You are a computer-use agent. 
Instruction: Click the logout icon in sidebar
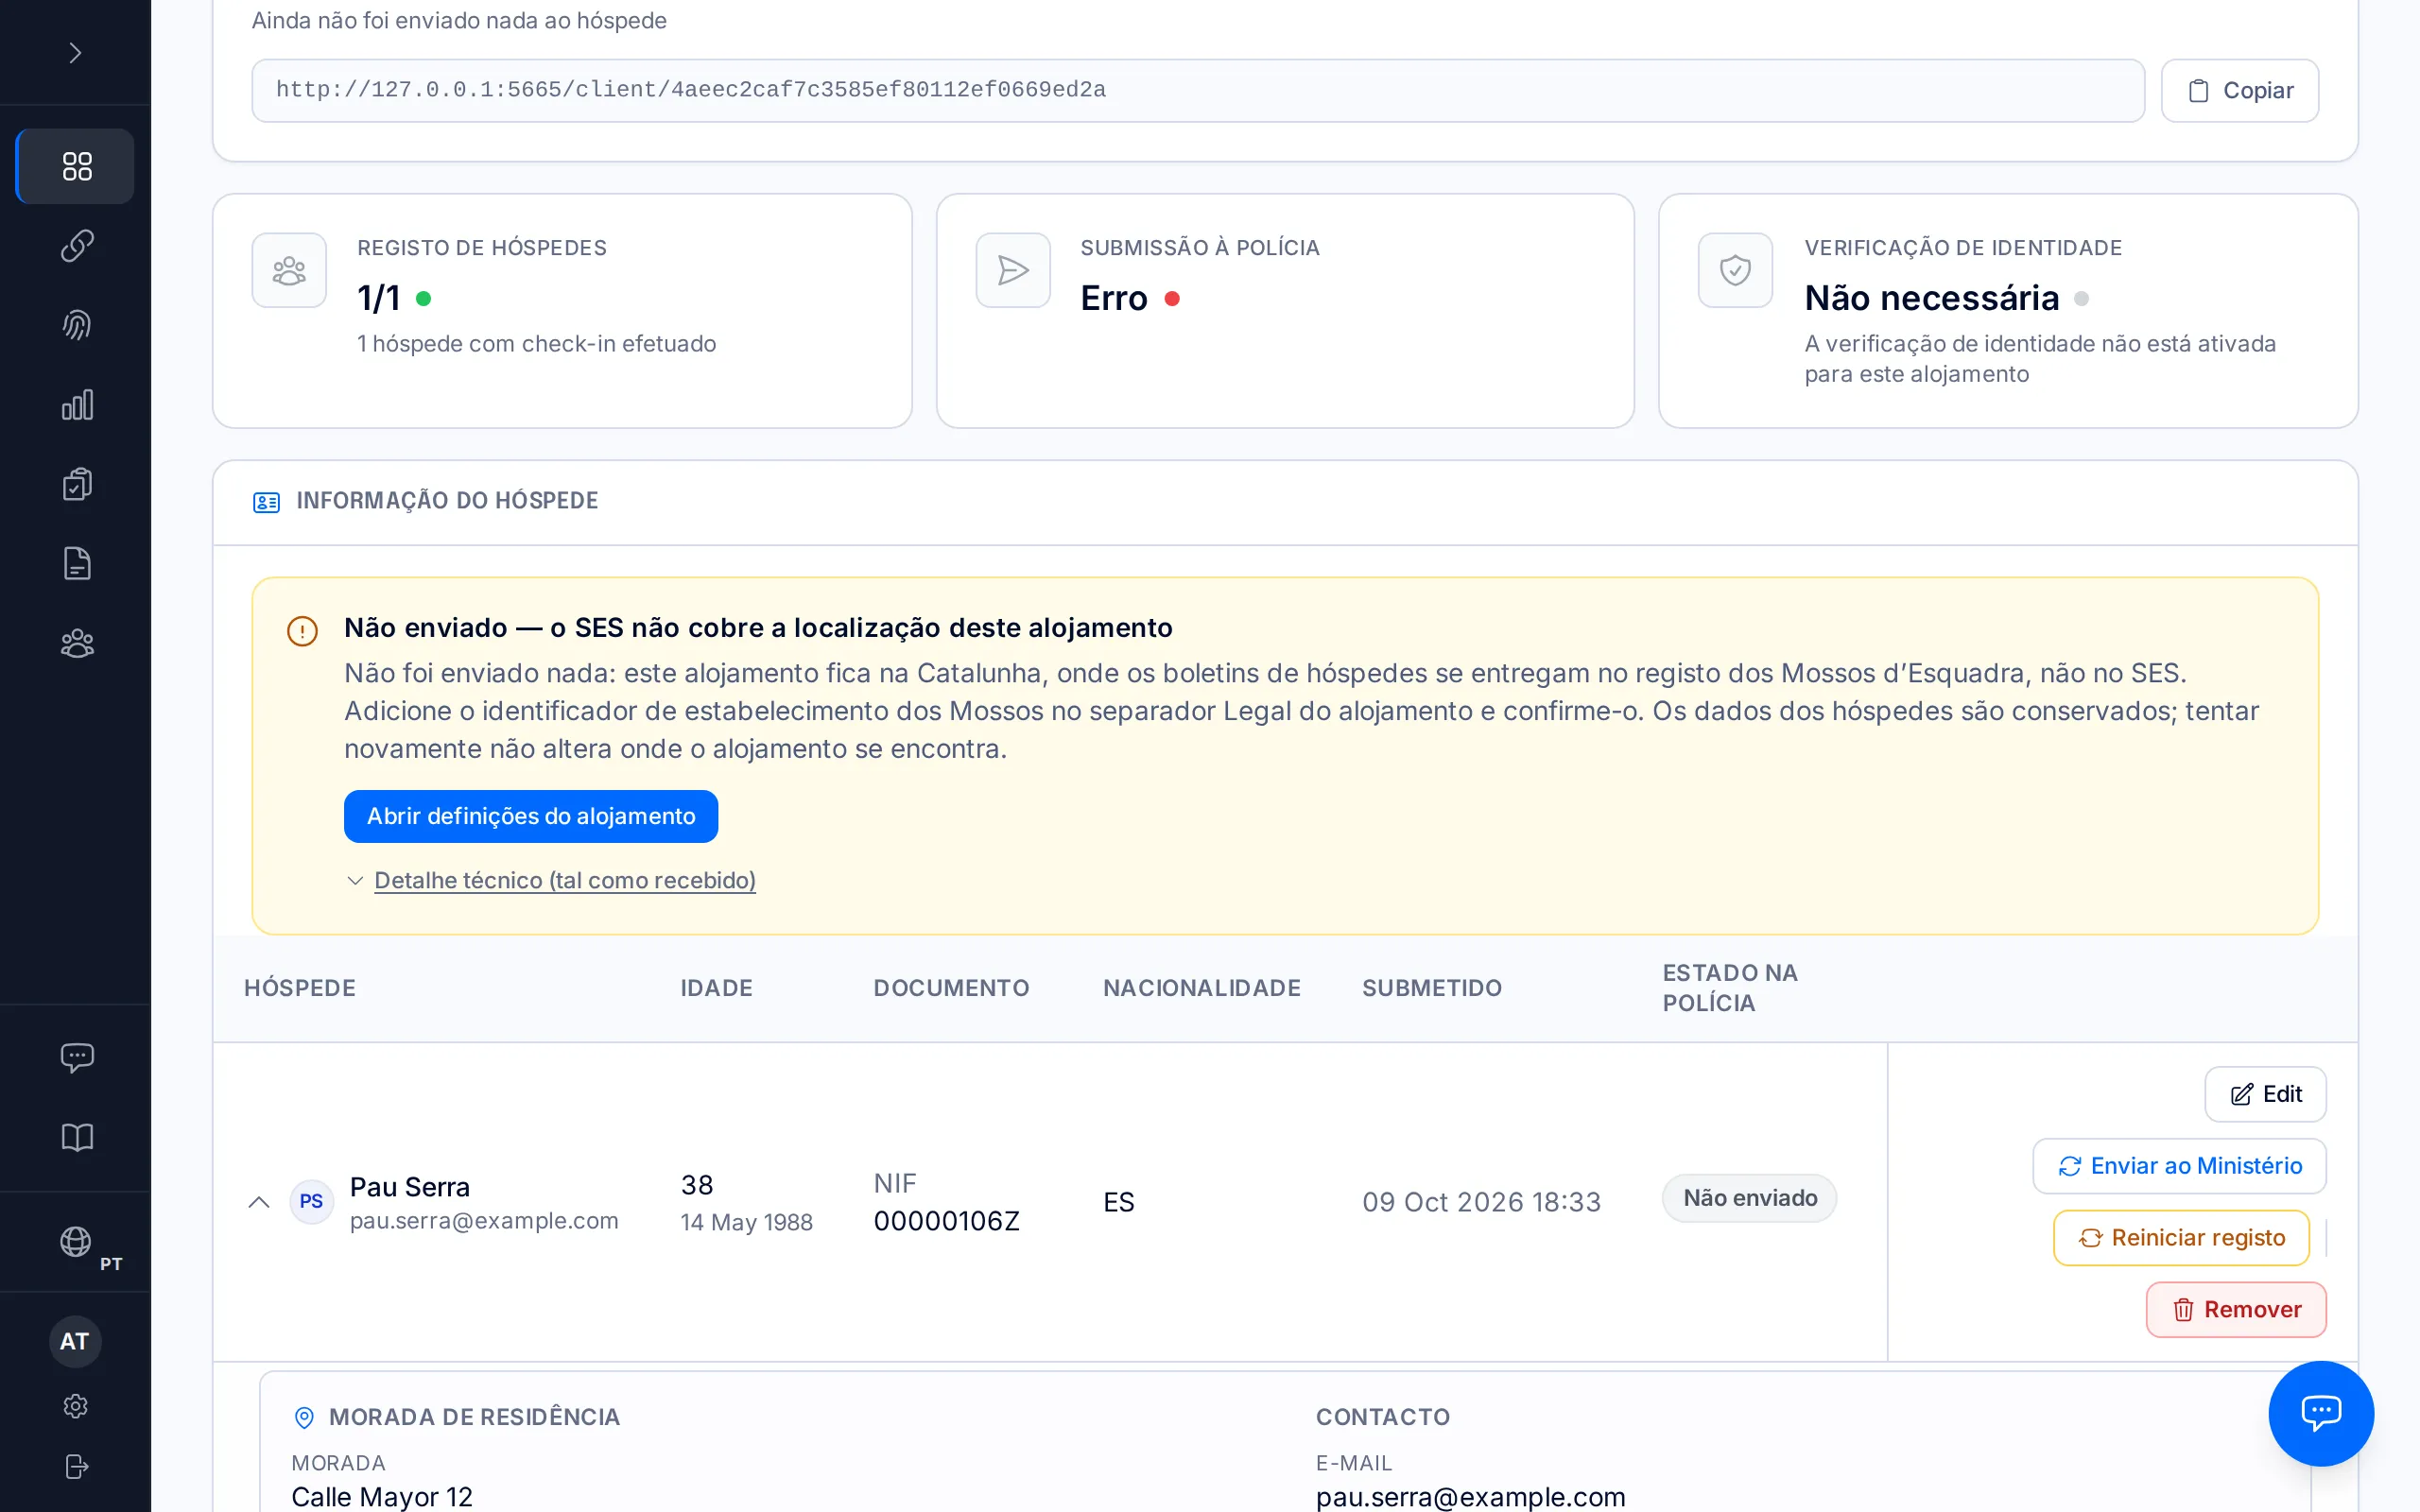(x=75, y=1466)
